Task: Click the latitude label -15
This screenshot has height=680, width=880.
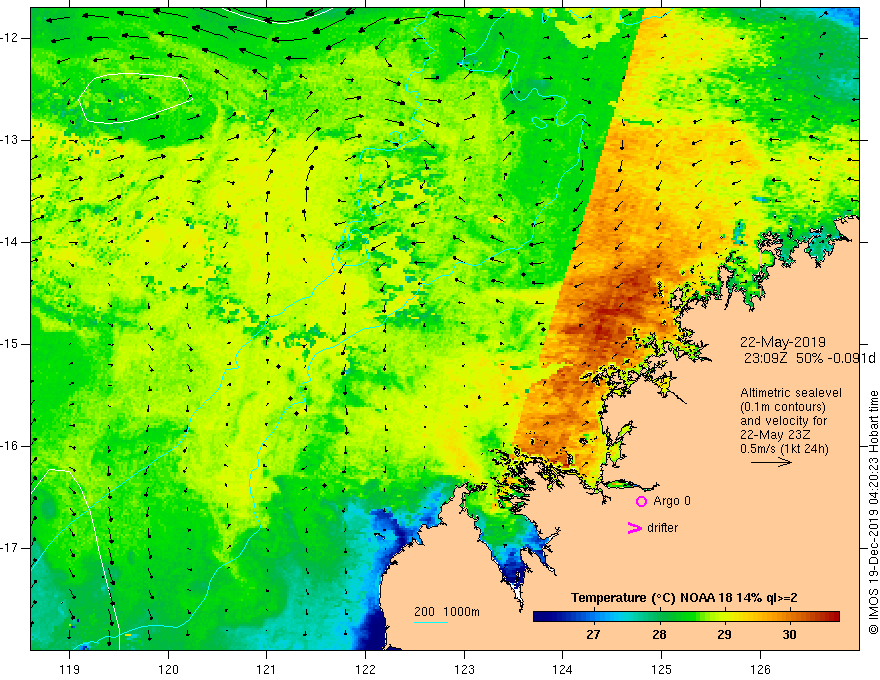Action: click(10, 344)
